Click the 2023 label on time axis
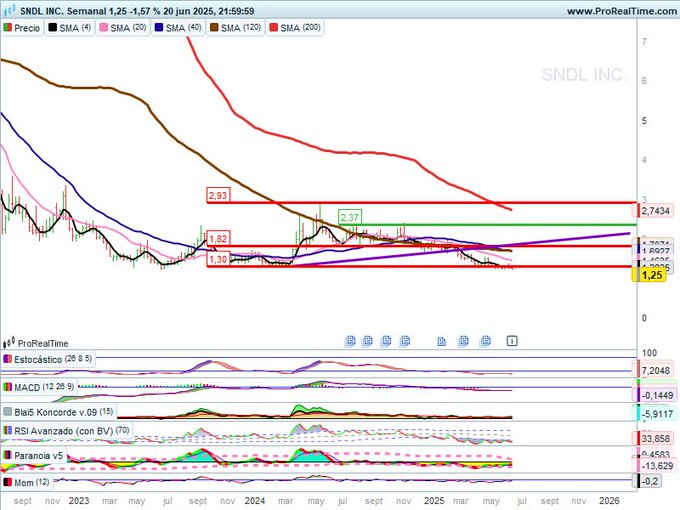680x510 pixels. click(x=79, y=501)
